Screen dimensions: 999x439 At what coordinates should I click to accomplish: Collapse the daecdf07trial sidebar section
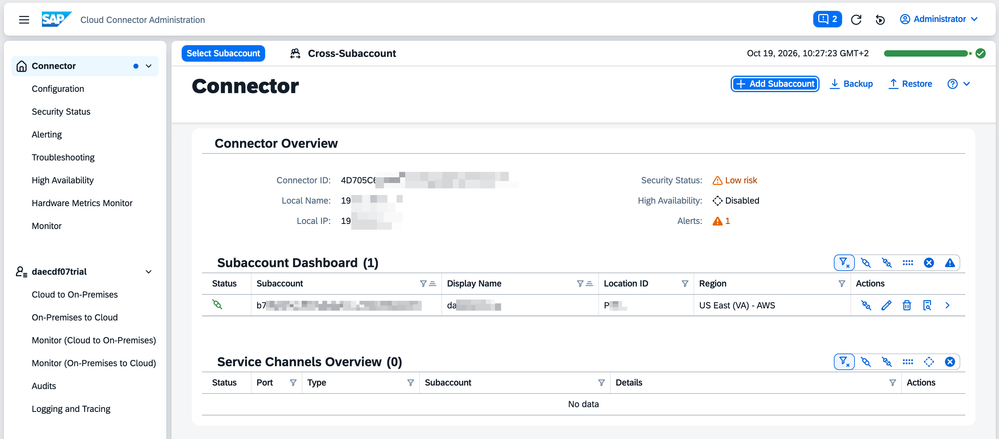pyautogui.click(x=148, y=271)
